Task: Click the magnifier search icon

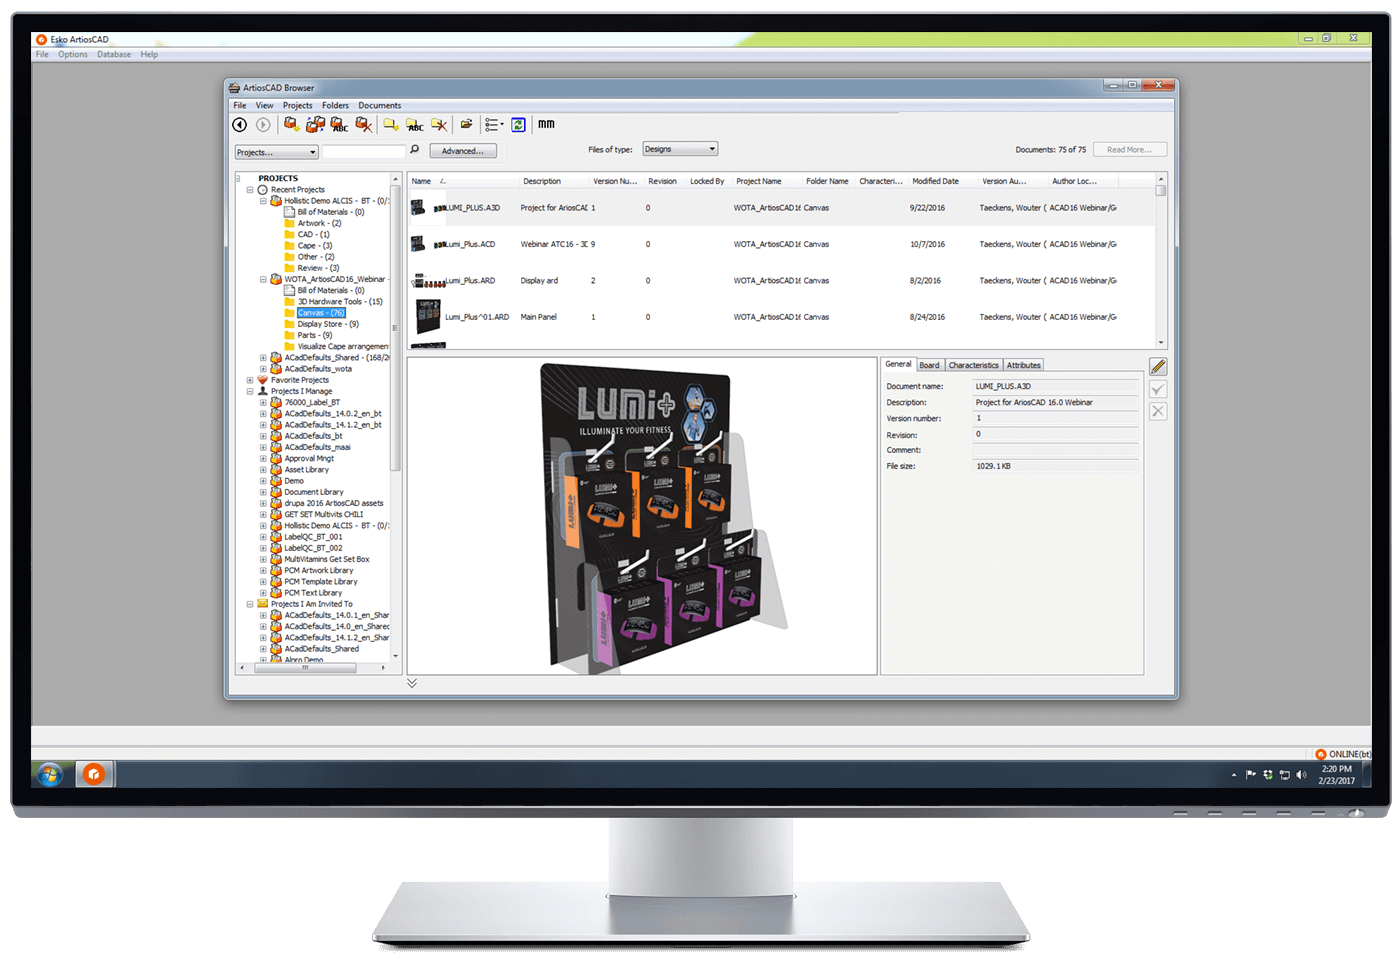Action: click(x=415, y=150)
